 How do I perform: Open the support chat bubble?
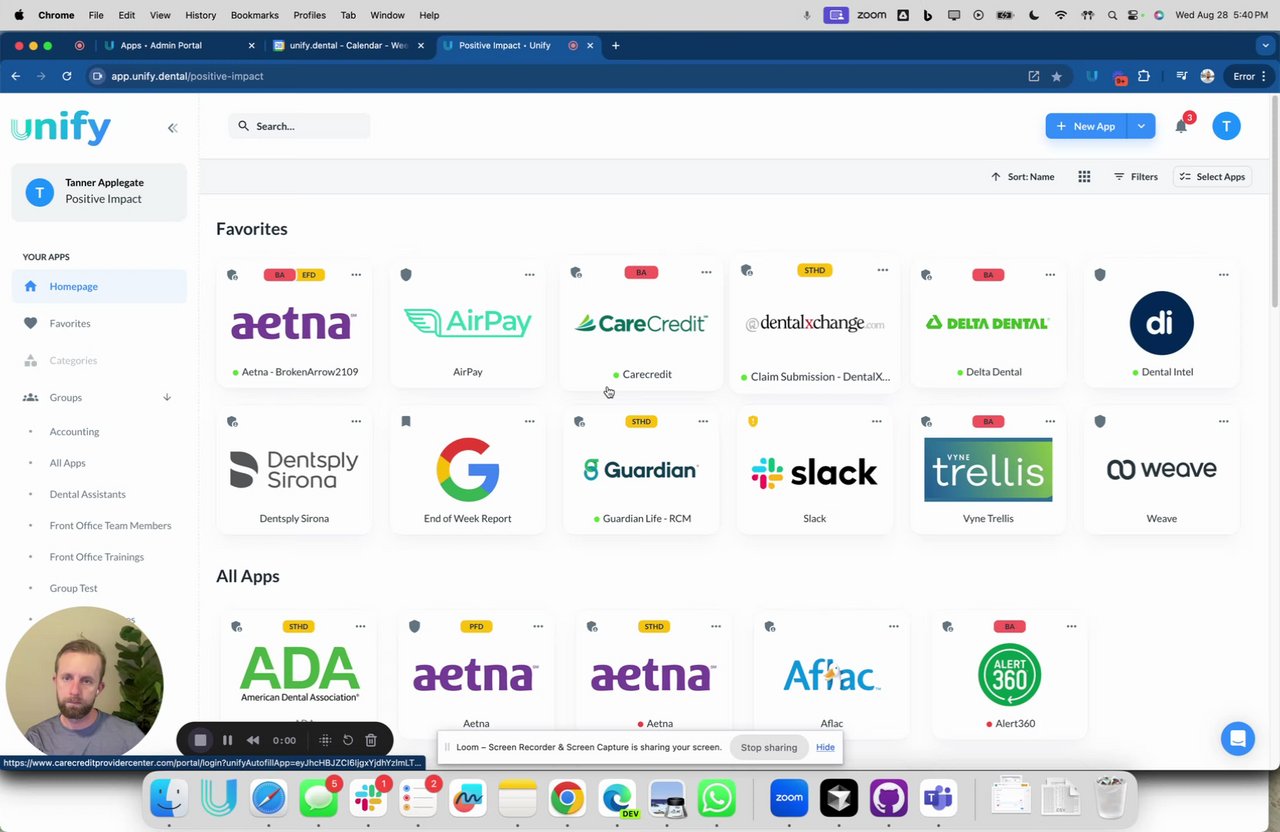[x=1237, y=739]
